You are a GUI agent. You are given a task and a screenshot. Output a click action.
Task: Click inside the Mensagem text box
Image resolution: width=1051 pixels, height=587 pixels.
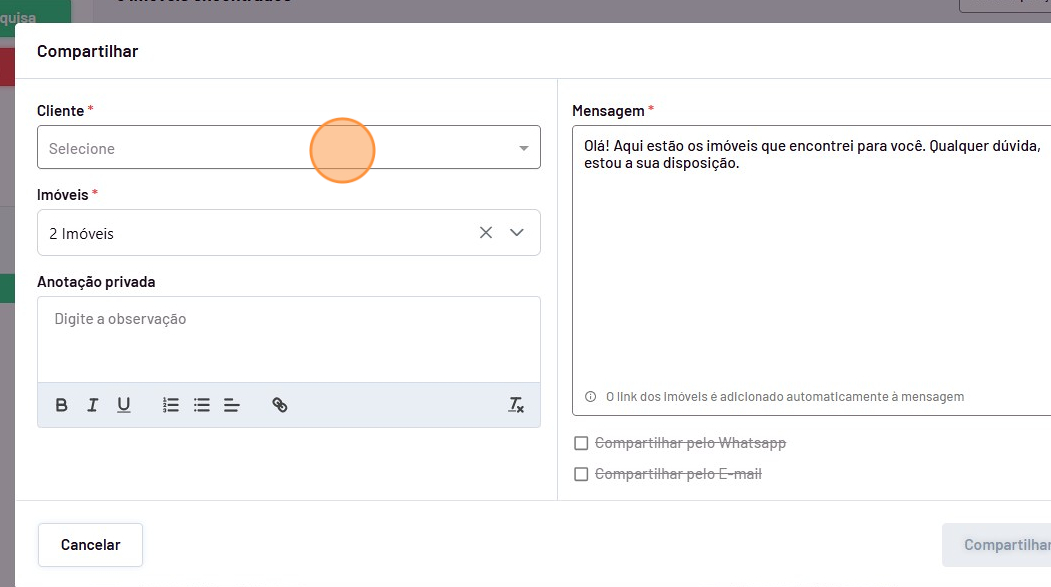click(x=810, y=270)
